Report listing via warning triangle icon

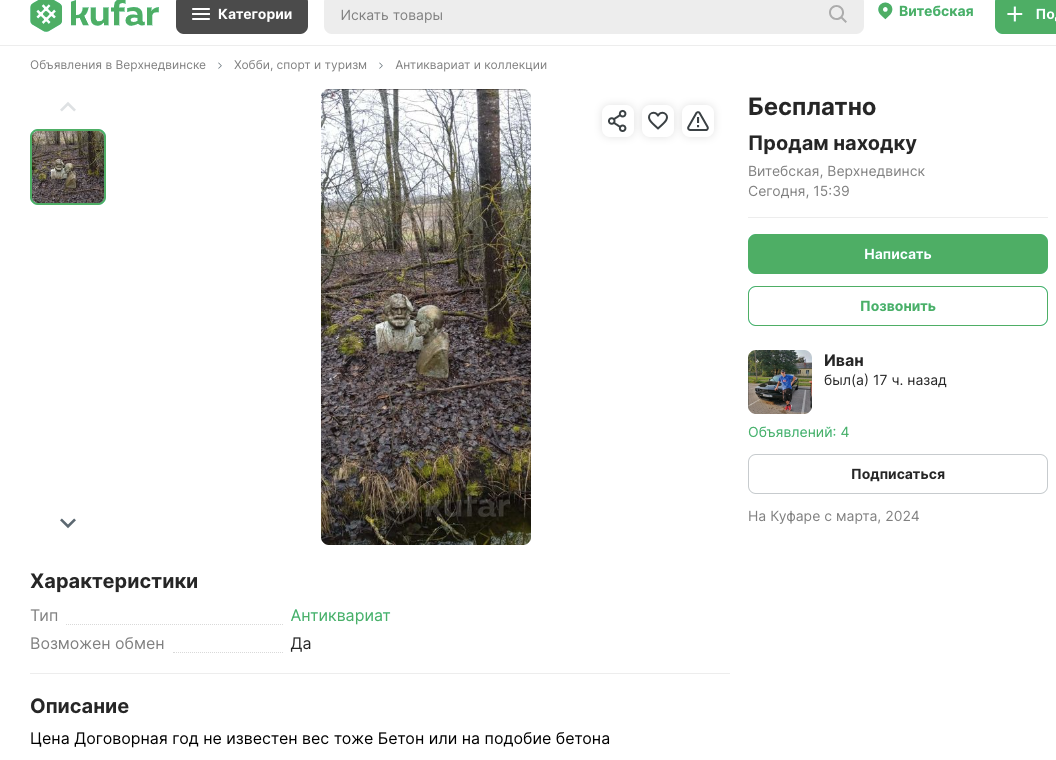click(x=698, y=121)
